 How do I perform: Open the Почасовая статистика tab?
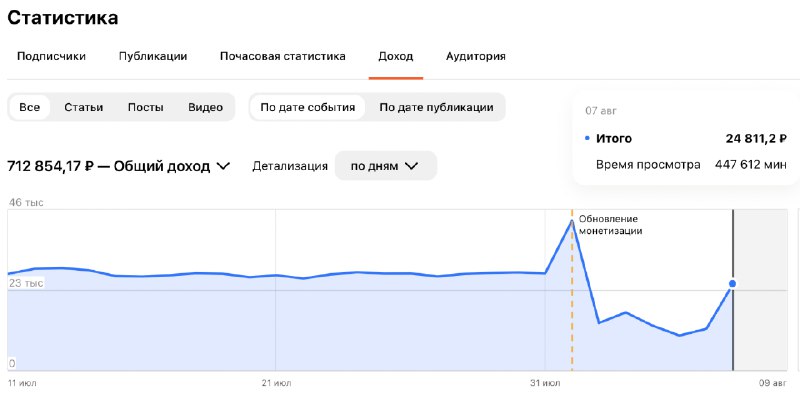[x=283, y=56]
